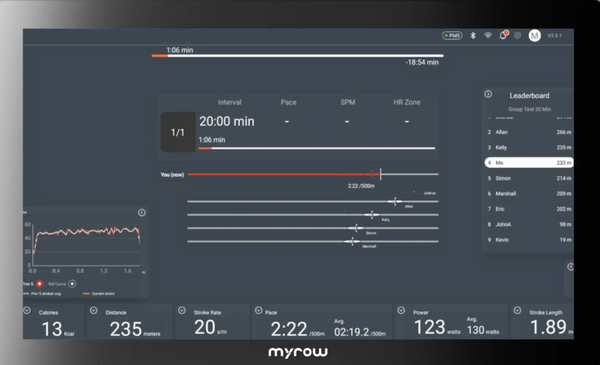Viewport: 600px width, 365px height.
Task: Click the Wi-Fi status icon
Action: click(x=488, y=36)
